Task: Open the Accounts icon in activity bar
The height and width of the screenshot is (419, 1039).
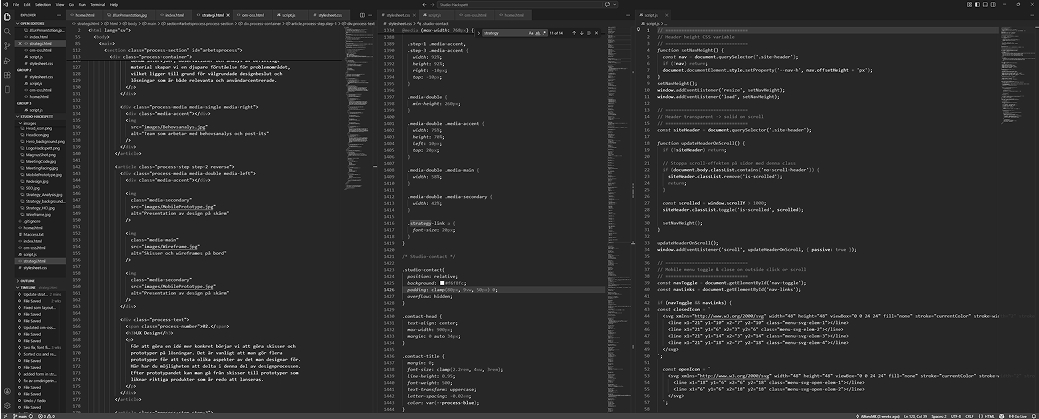Action: [x=7, y=393]
